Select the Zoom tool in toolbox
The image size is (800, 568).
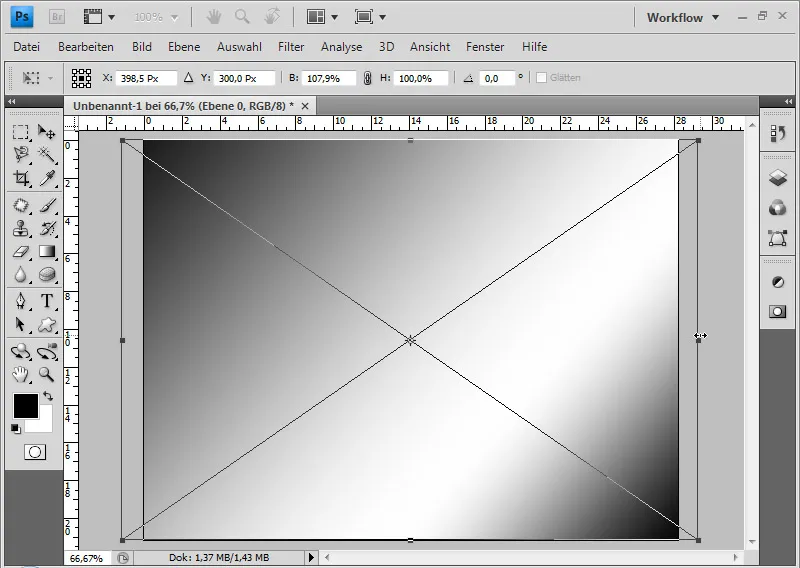(x=47, y=375)
